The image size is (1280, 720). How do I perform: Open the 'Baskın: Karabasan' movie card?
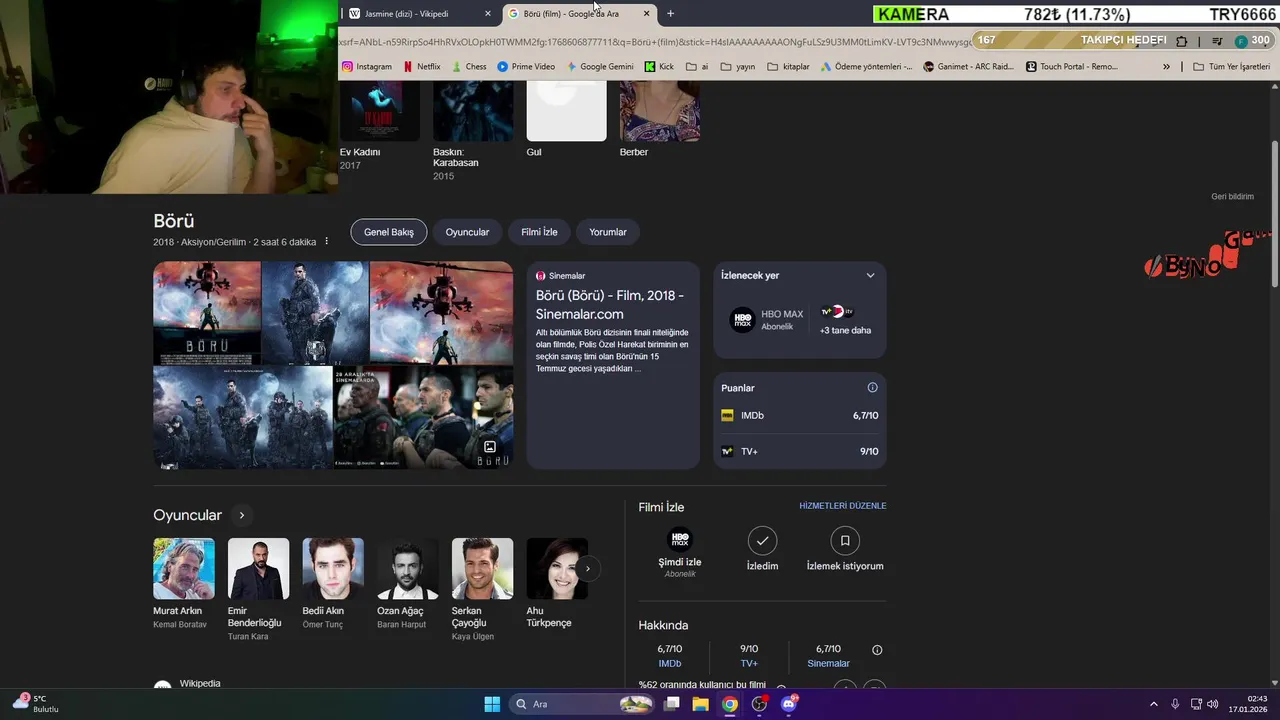pos(473,132)
